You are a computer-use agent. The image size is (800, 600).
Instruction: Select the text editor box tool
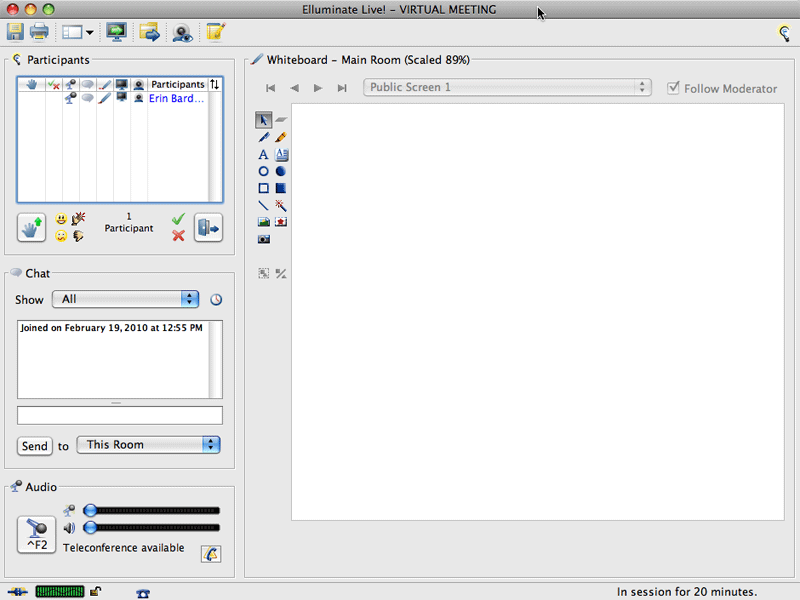(x=281, y=154)
